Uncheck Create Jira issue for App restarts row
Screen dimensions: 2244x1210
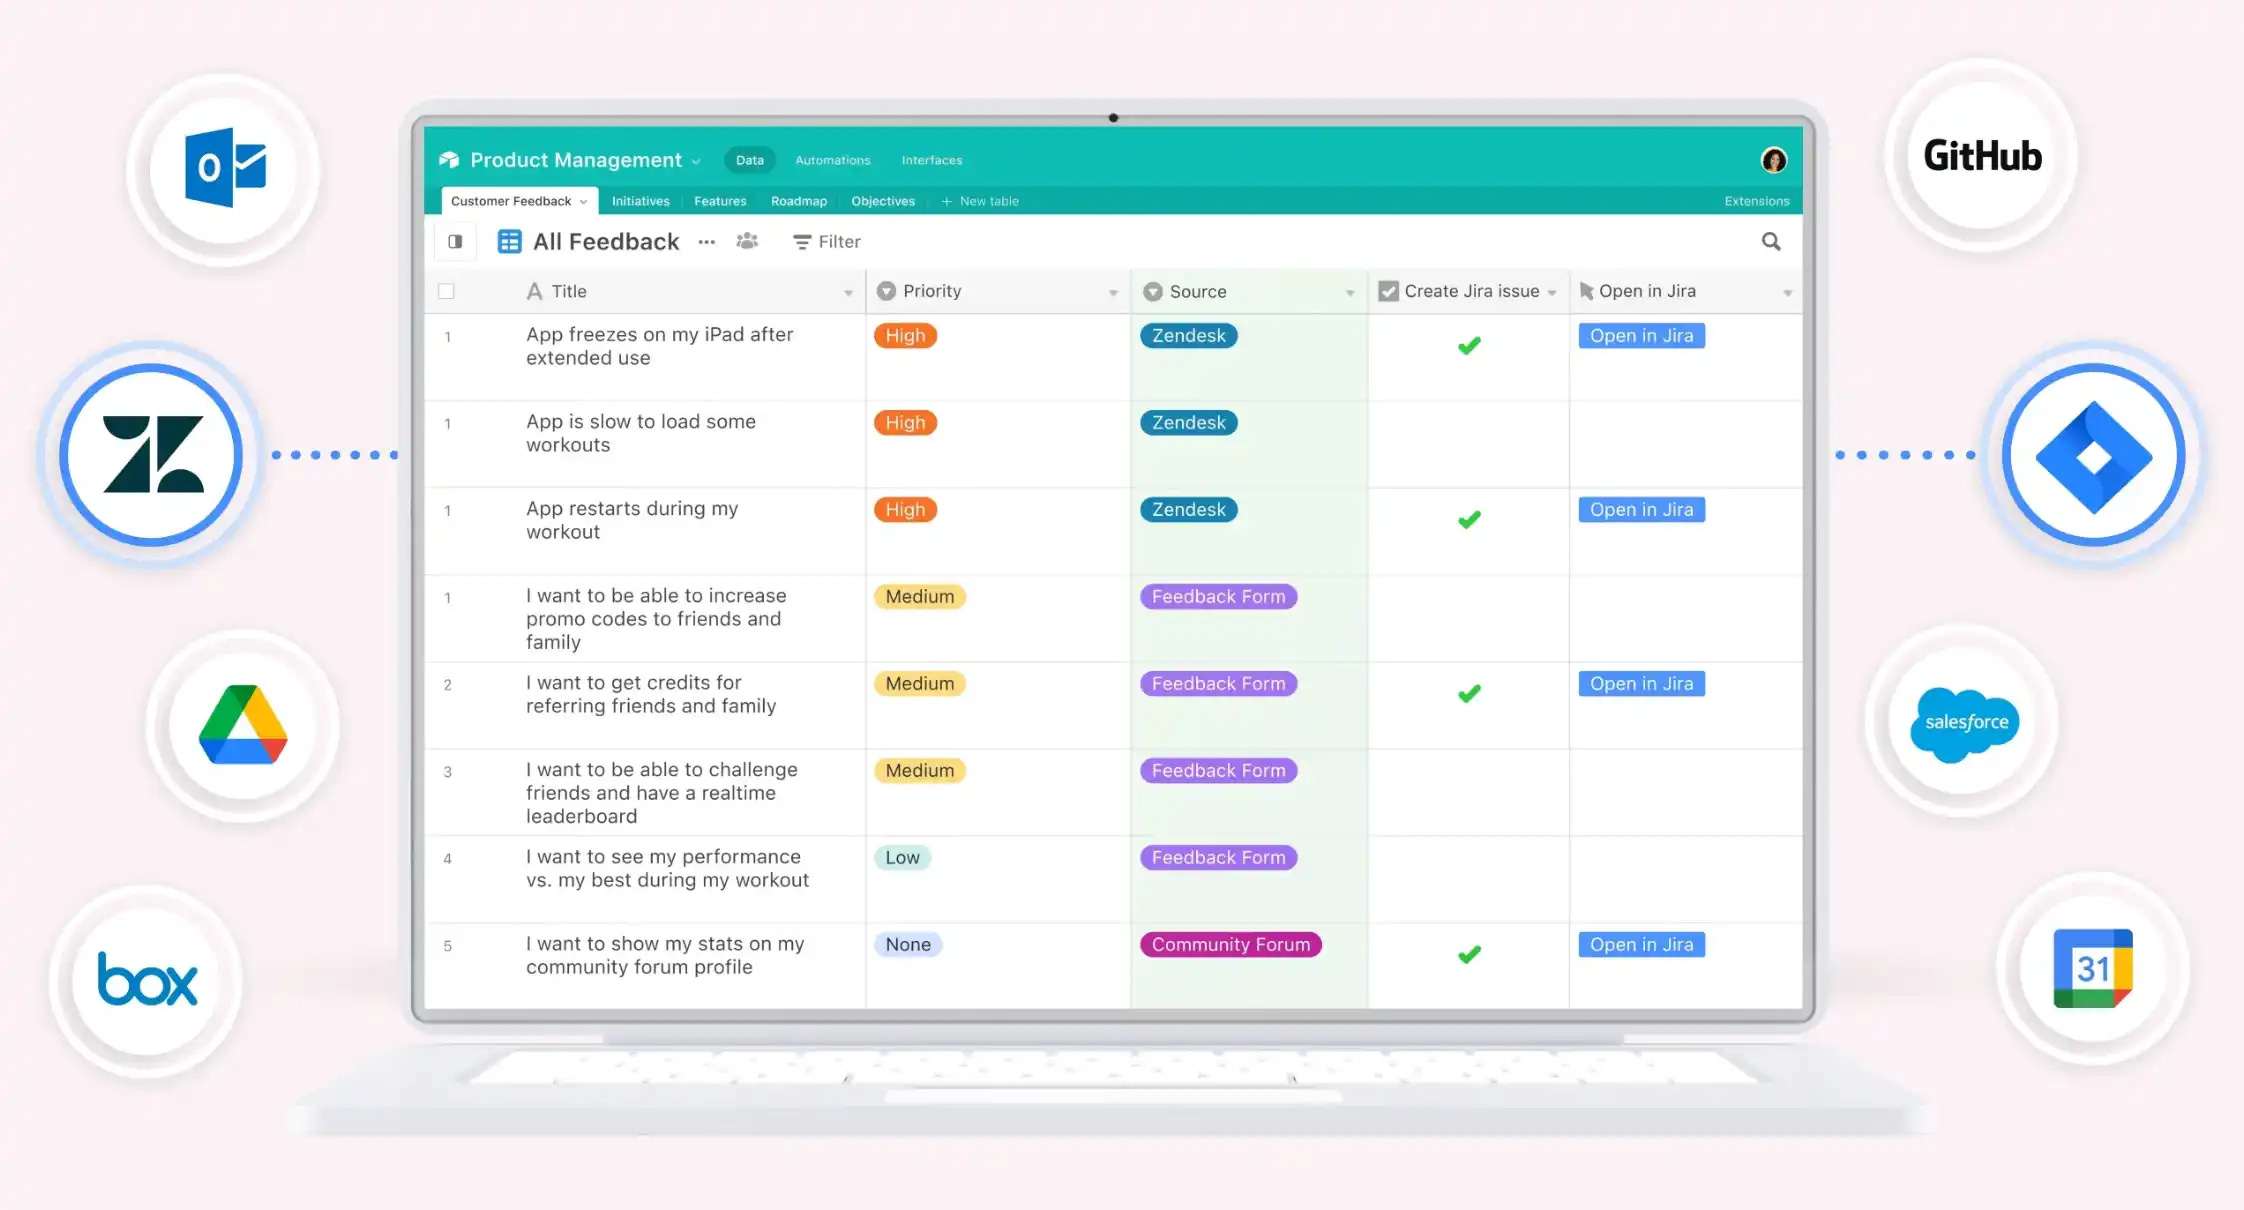(x=1469, y=520)
